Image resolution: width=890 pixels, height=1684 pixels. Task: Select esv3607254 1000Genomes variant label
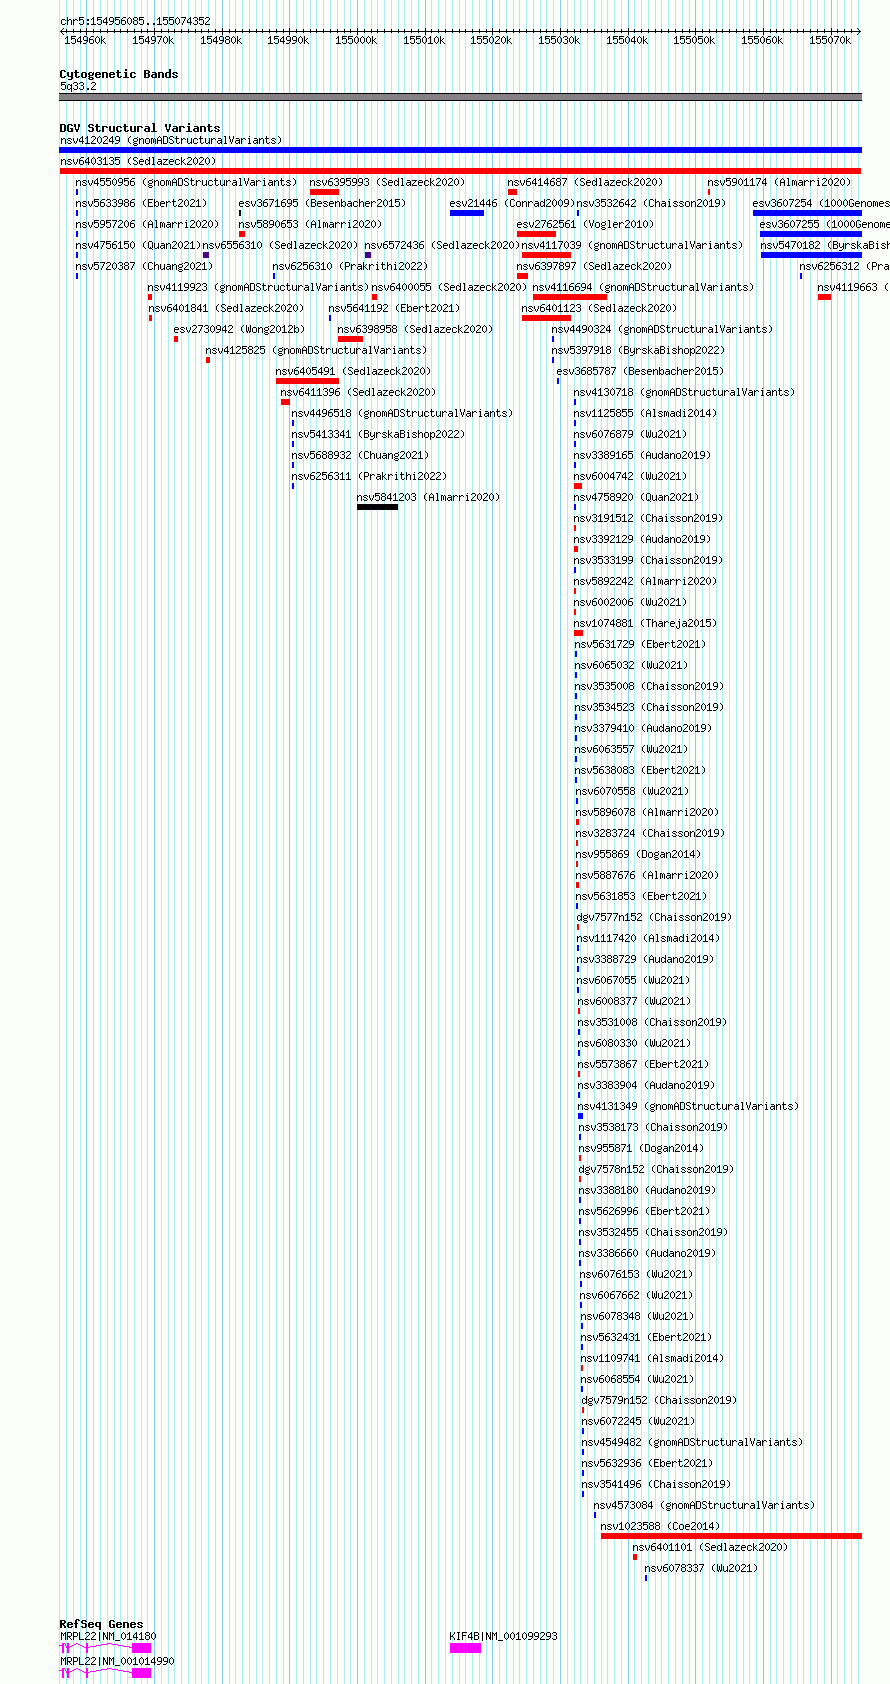[x=821, y=203]
